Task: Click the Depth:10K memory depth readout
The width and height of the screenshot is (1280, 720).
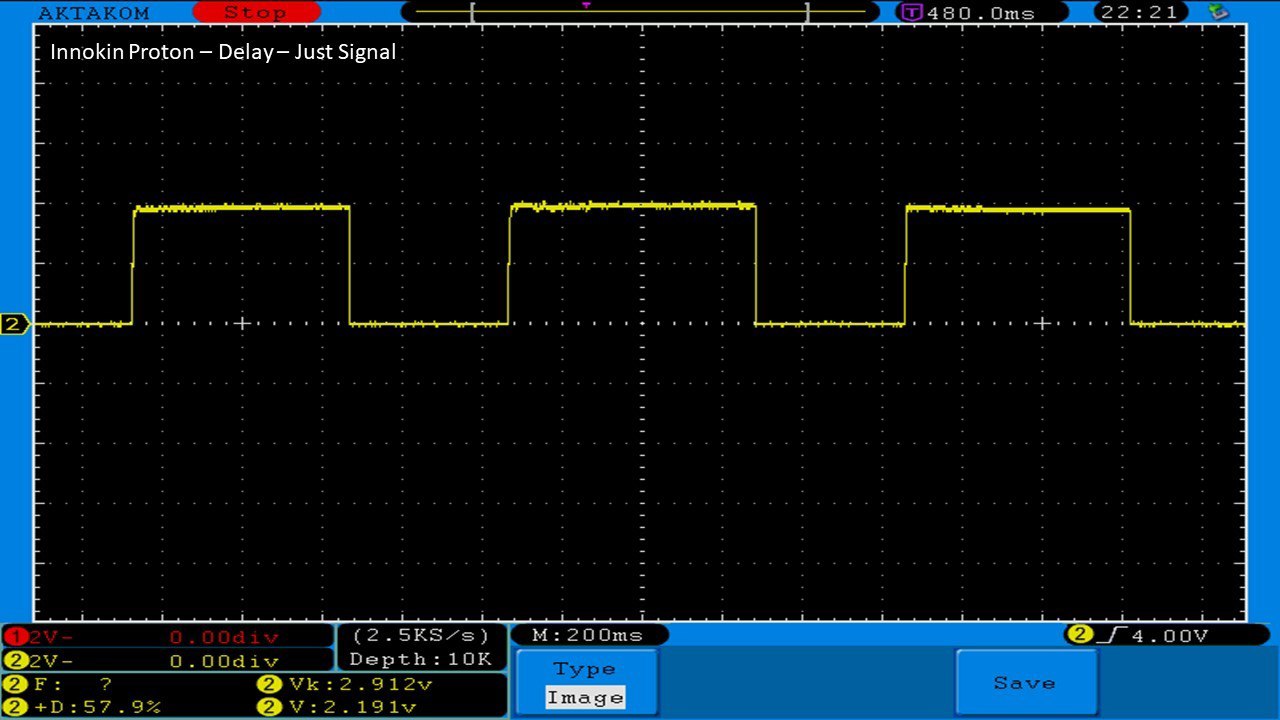Action: pyautogui.click(x=421, y=659)
